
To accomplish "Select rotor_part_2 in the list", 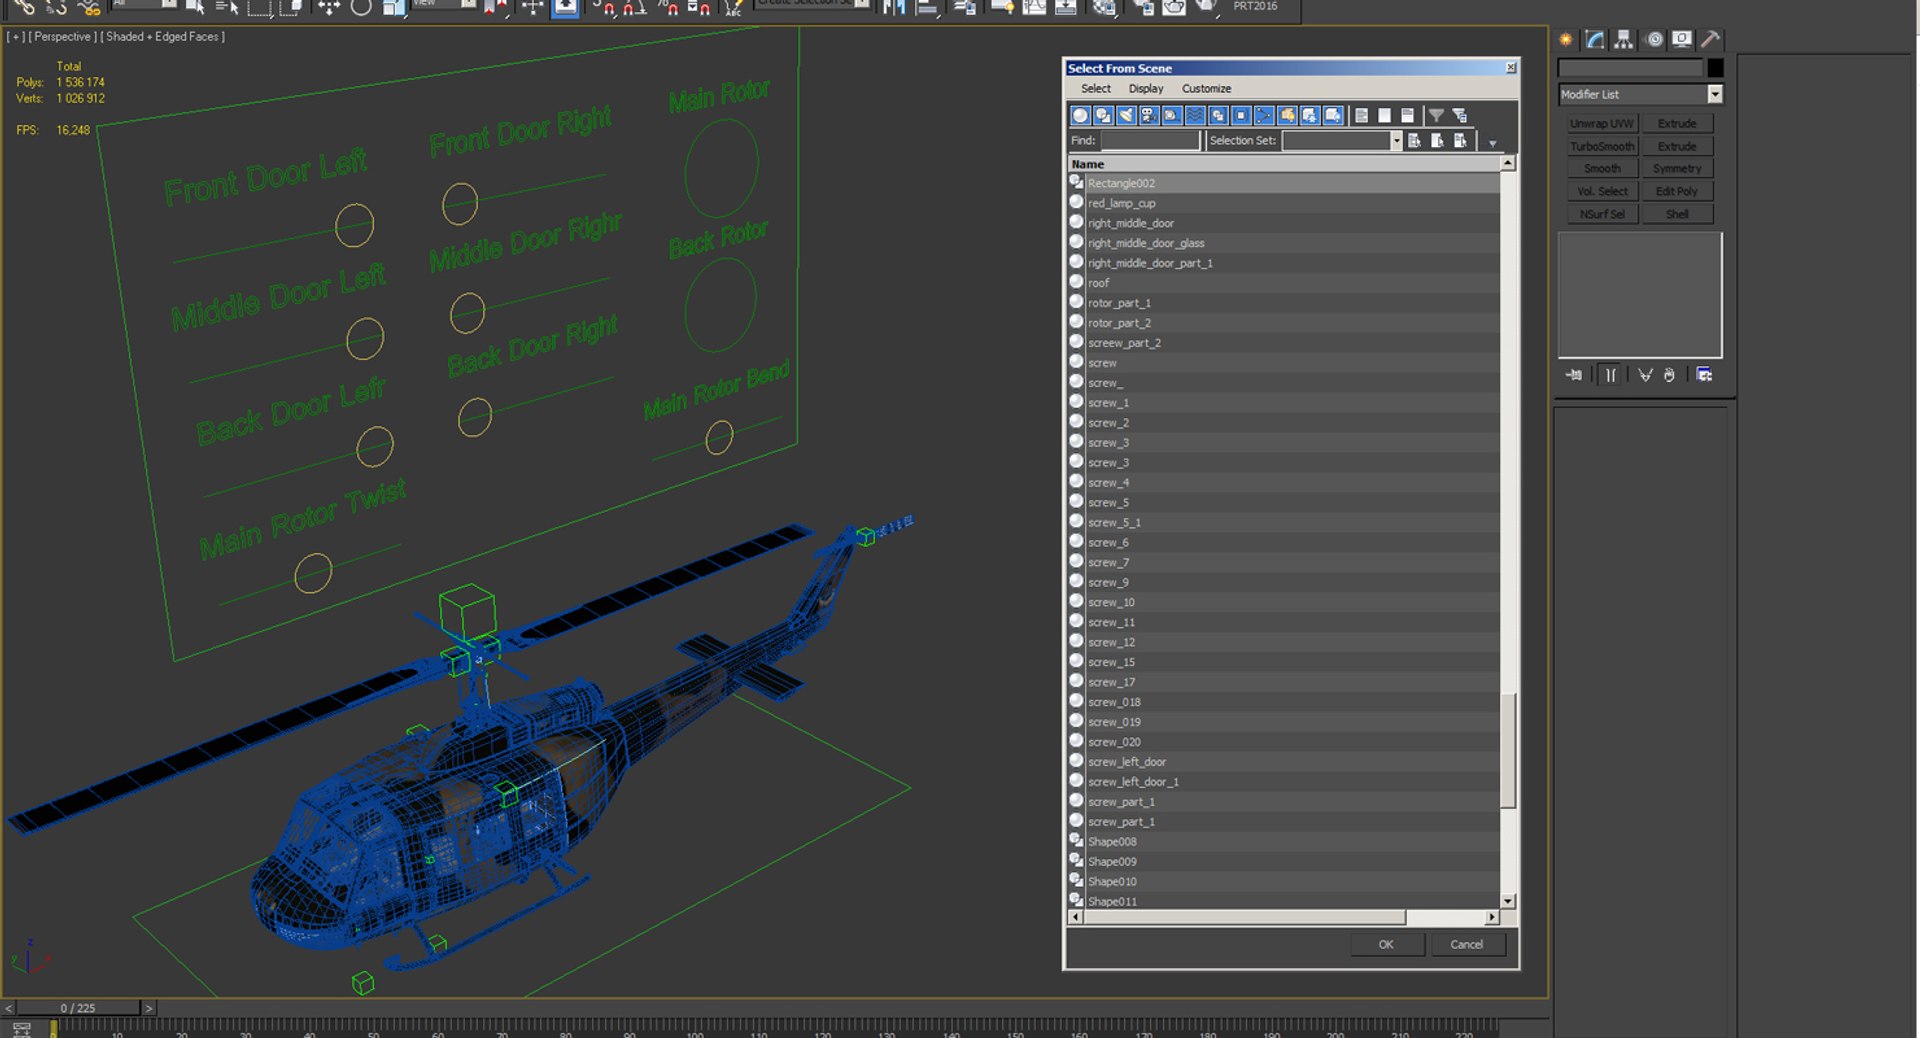I will pos(1283,323).
